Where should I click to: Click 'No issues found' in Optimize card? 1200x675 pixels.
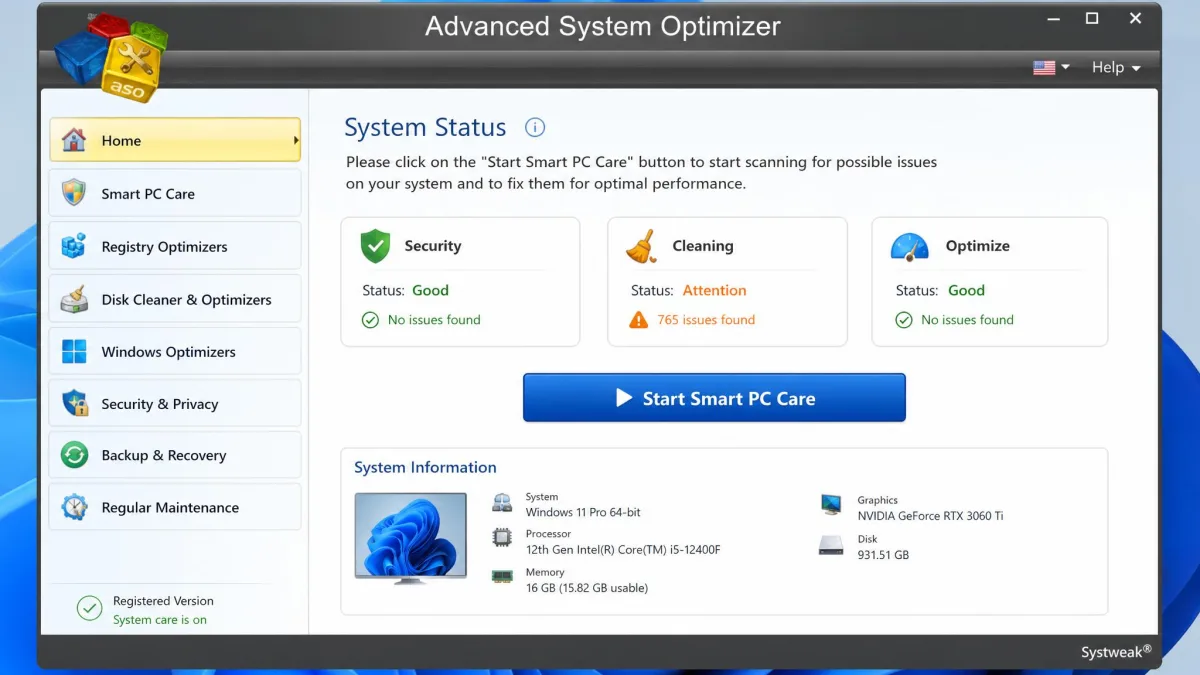pos(967,320)
